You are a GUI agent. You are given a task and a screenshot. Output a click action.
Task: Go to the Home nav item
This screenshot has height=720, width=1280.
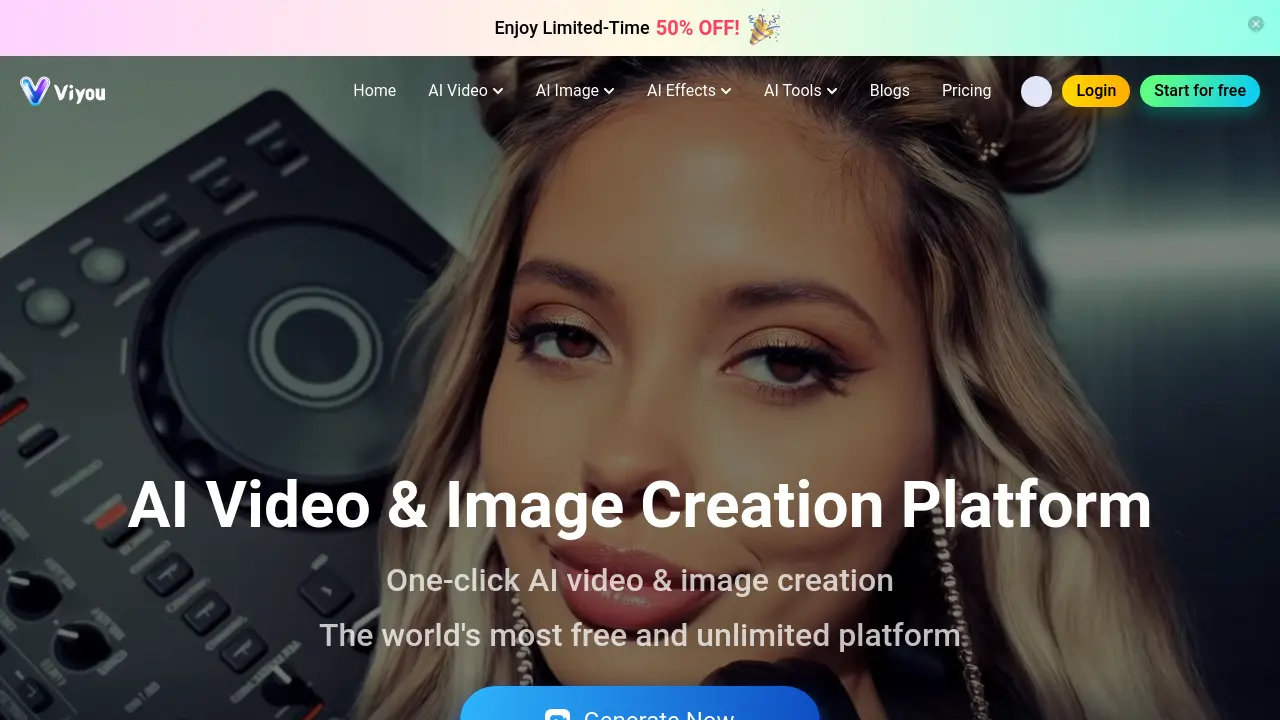pyautogui.click(x=374, y=91)
